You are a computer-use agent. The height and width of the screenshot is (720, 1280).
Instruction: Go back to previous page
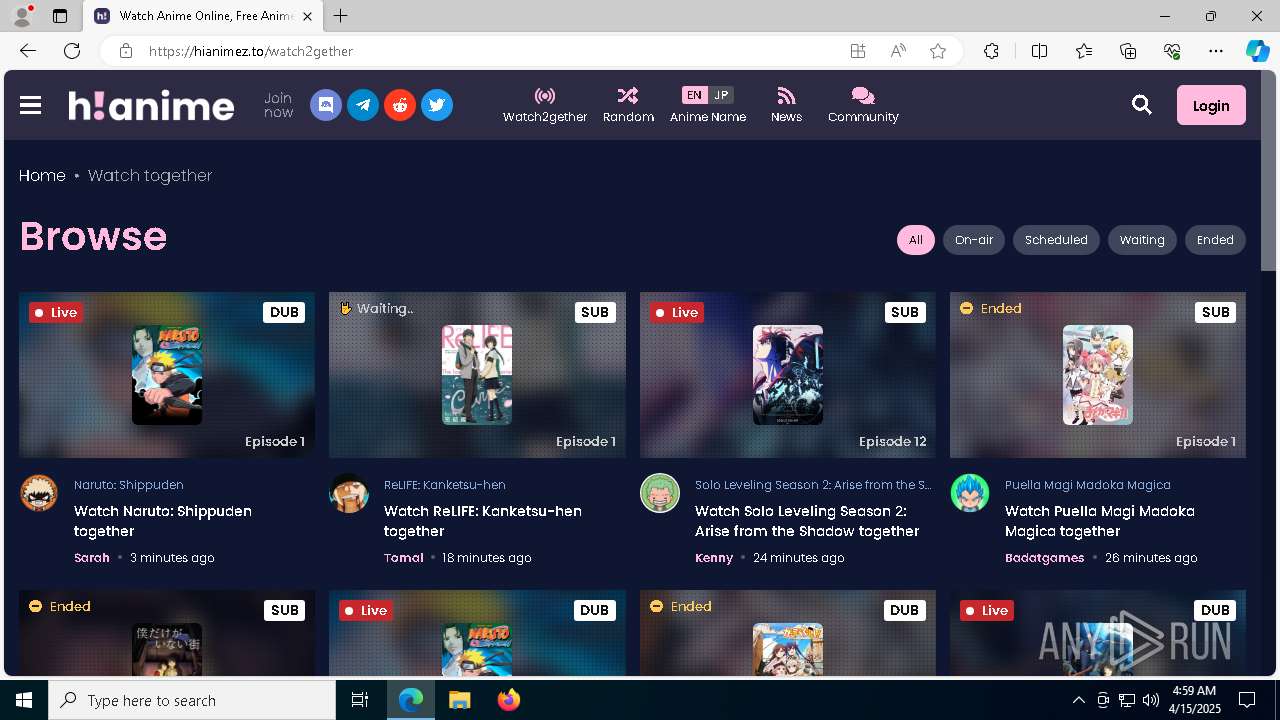(x=28, y=51)
